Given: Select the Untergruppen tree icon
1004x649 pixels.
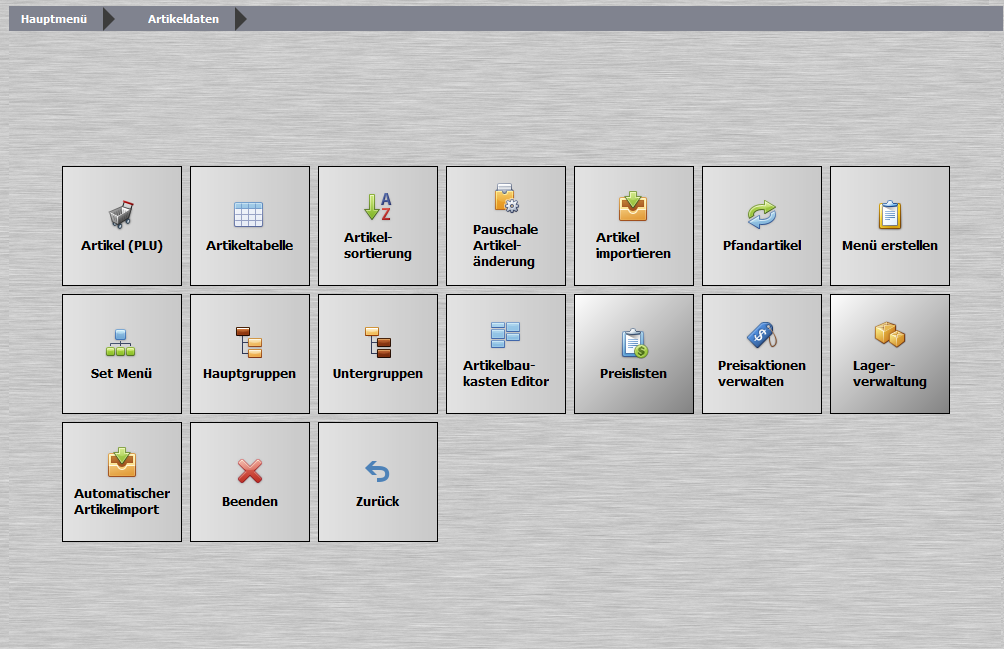Looking at the screenshot, I should pyautogui.click(x=378, y=342).
